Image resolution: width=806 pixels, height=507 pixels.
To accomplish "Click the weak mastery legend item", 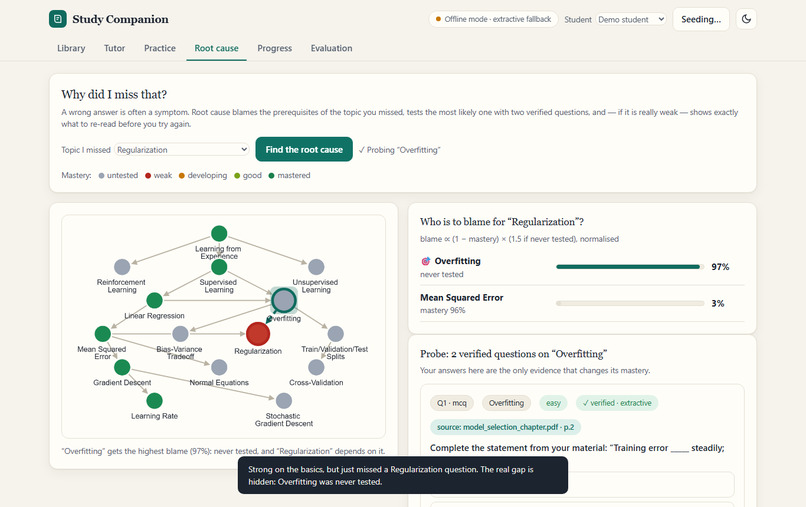I will tap(158, 175).
